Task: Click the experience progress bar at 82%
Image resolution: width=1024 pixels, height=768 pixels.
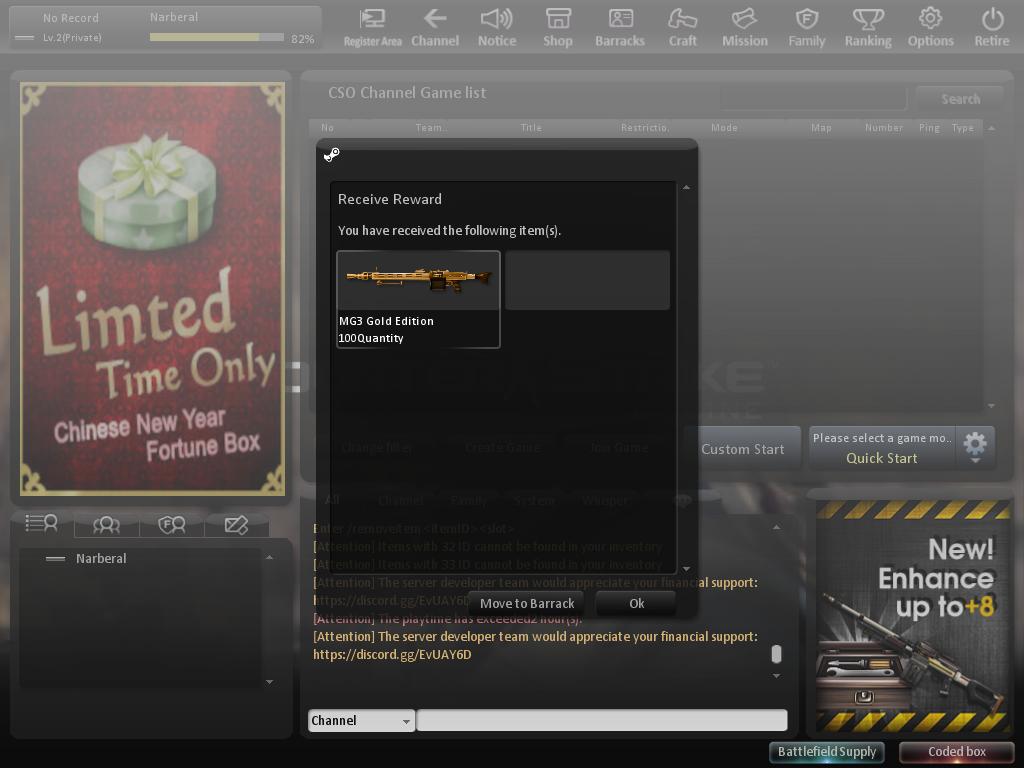Action: [217, 38]
